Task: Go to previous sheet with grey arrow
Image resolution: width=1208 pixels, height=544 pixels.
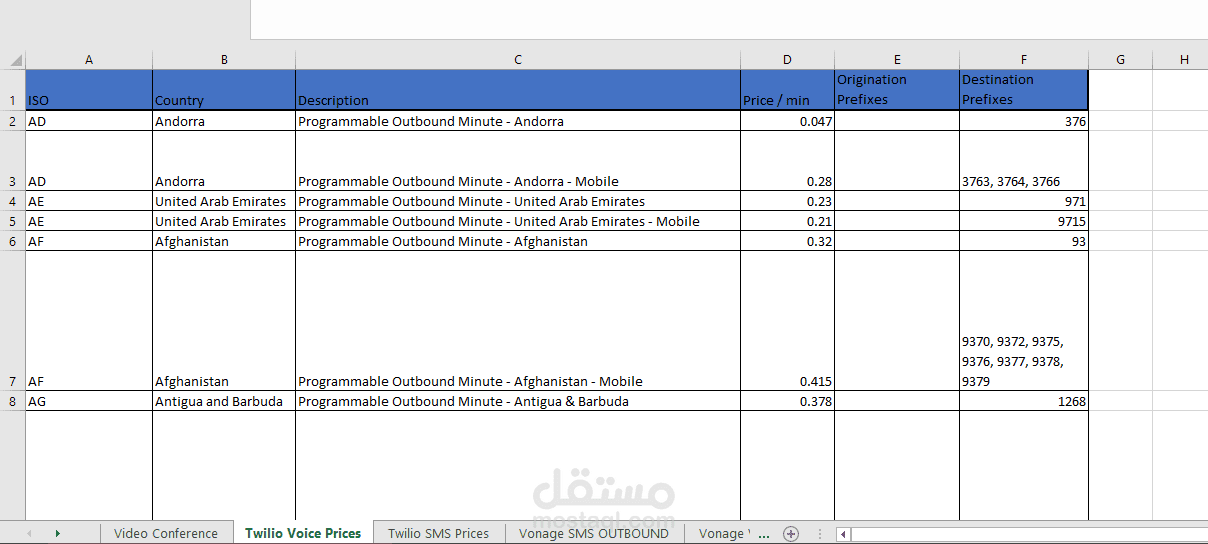Action: (x=28, y=534)
